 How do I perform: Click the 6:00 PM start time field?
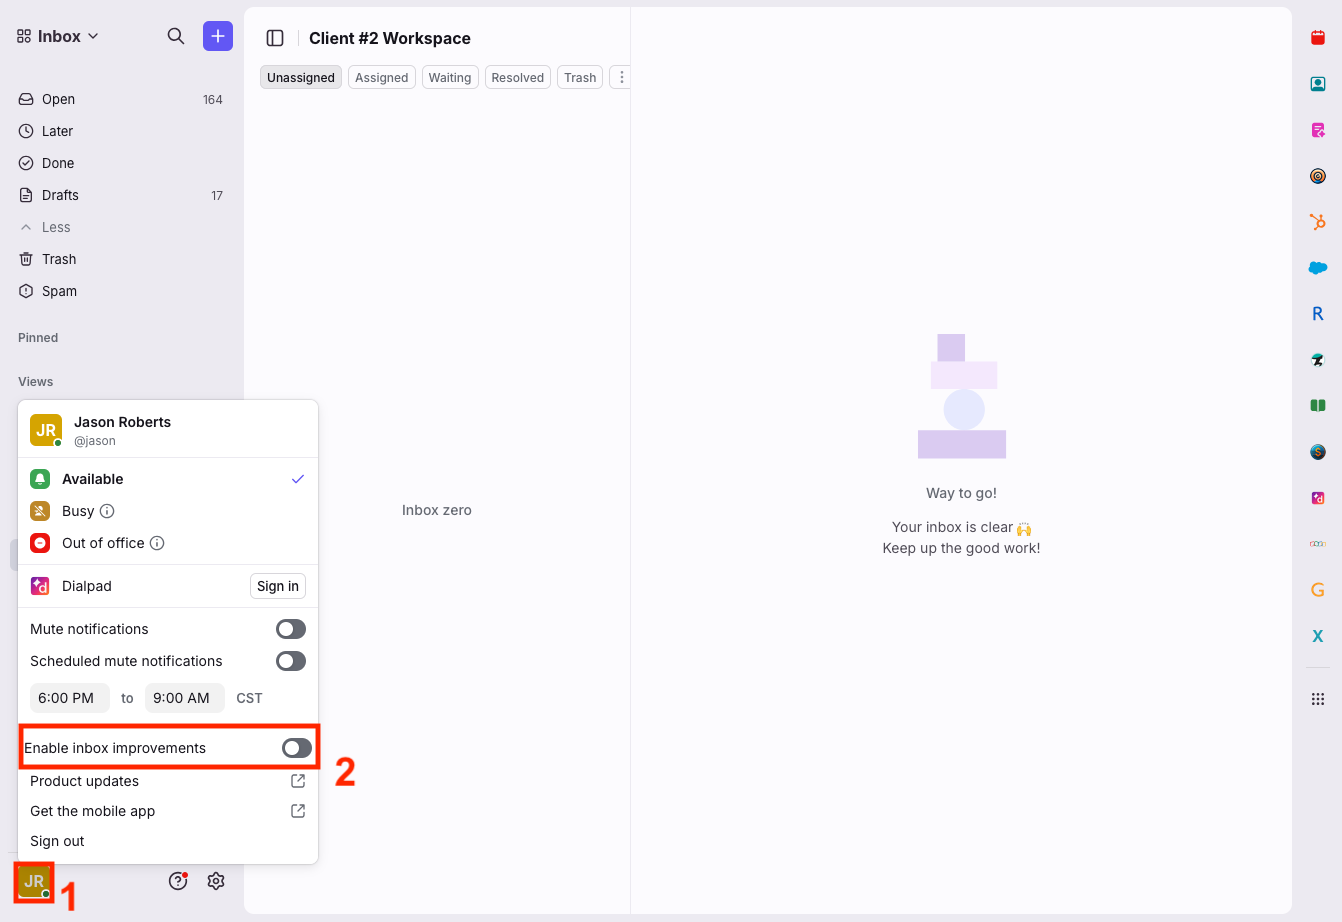67,698
